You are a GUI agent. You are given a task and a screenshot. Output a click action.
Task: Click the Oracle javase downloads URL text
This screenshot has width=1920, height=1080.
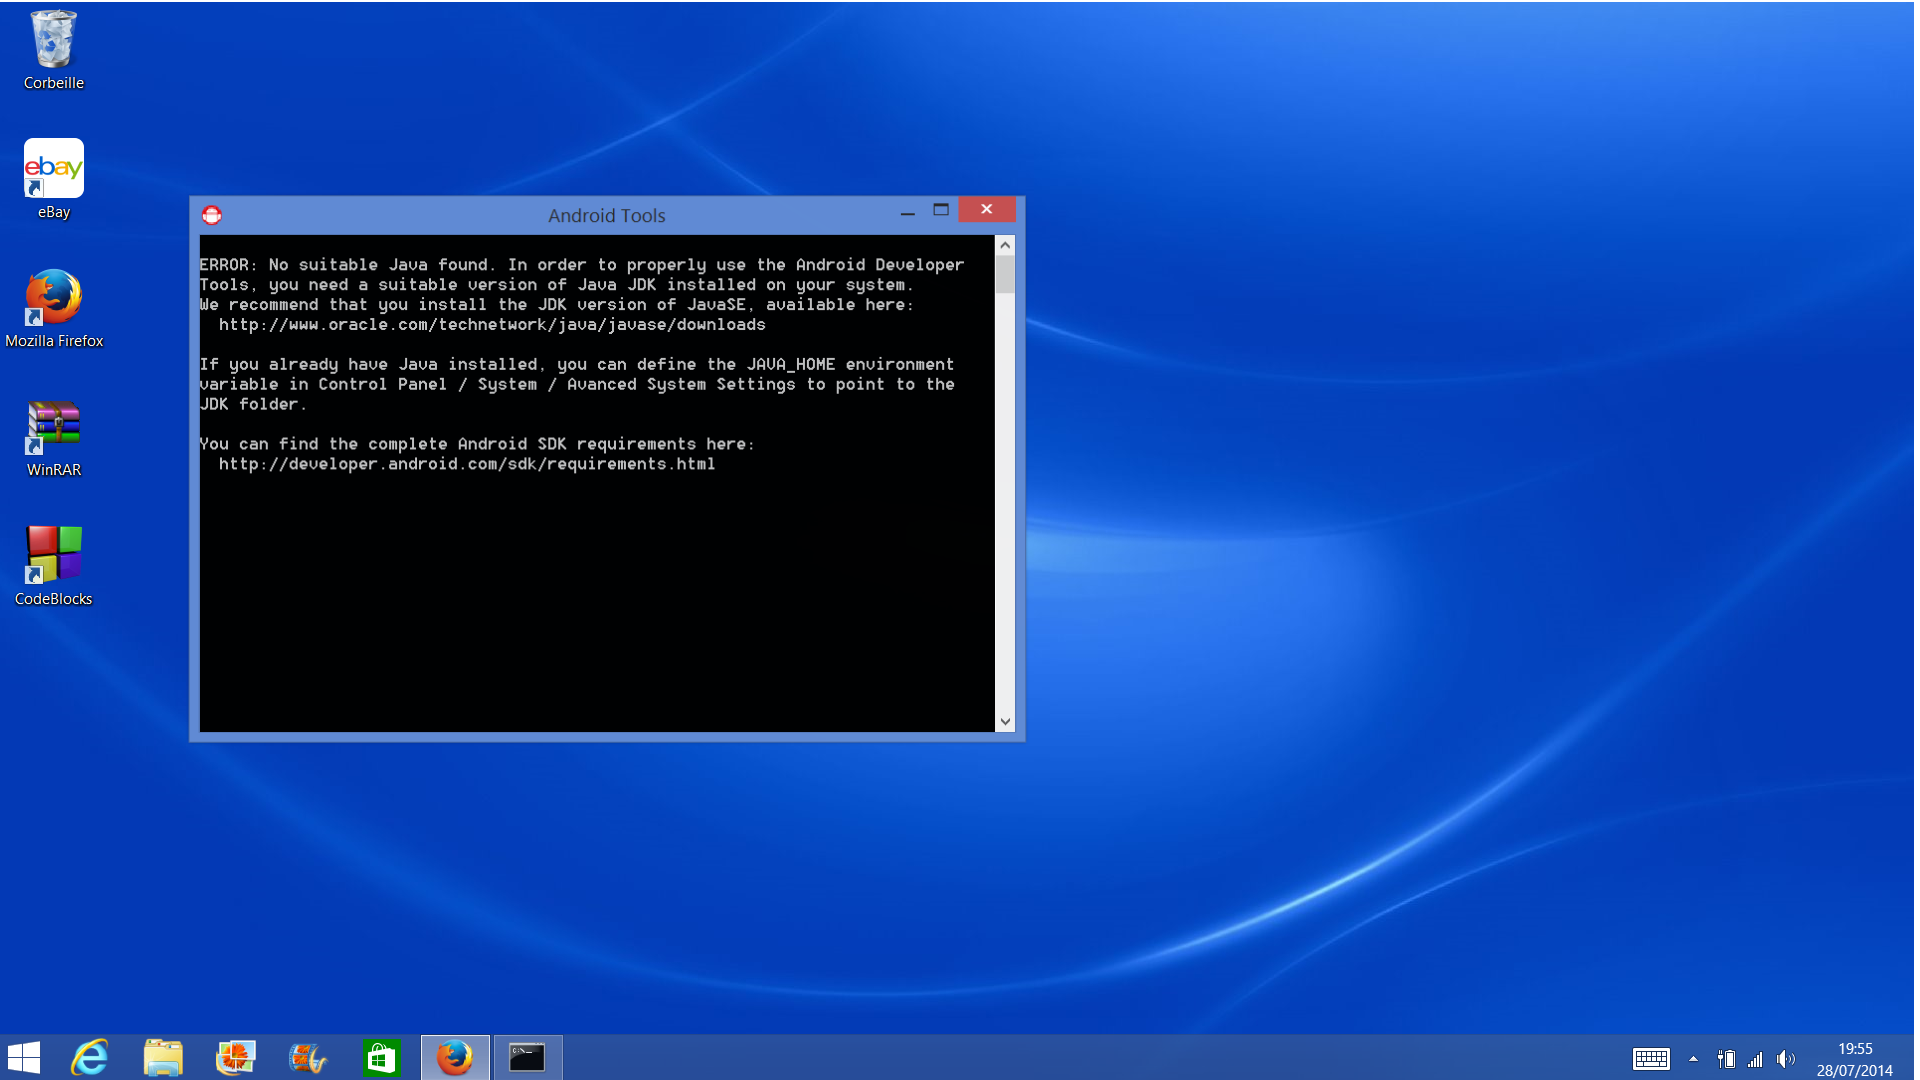(x=492, y=325)
